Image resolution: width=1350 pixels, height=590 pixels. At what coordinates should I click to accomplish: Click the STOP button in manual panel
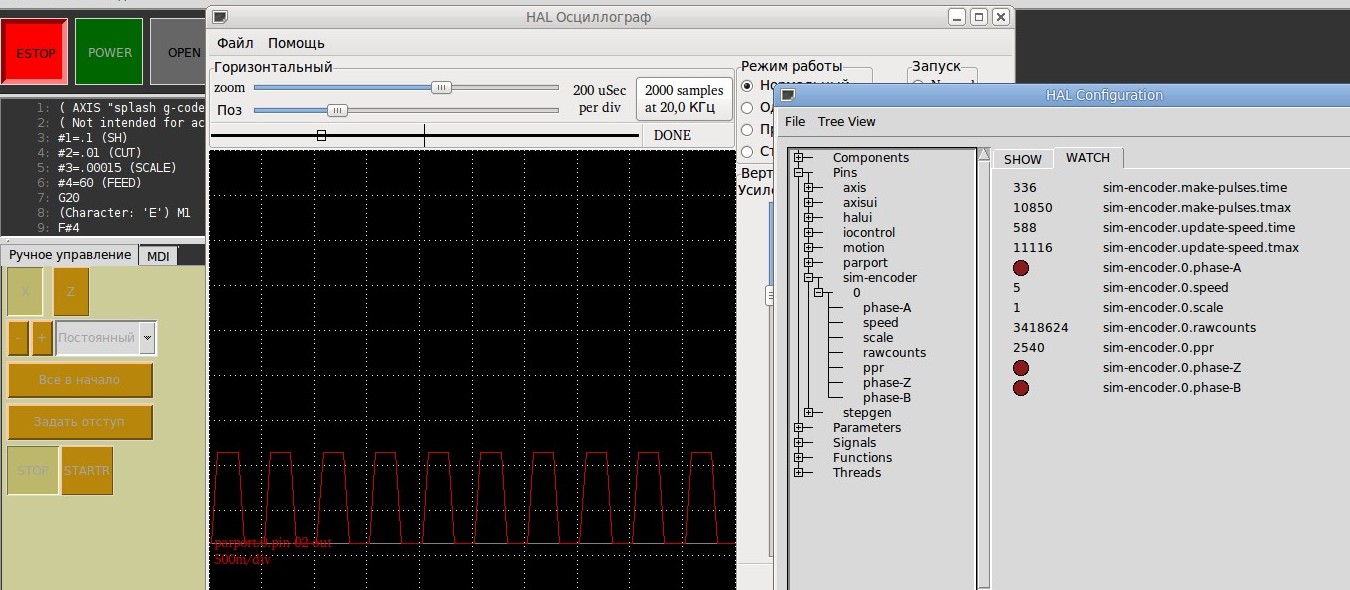[x=33, y=470]
